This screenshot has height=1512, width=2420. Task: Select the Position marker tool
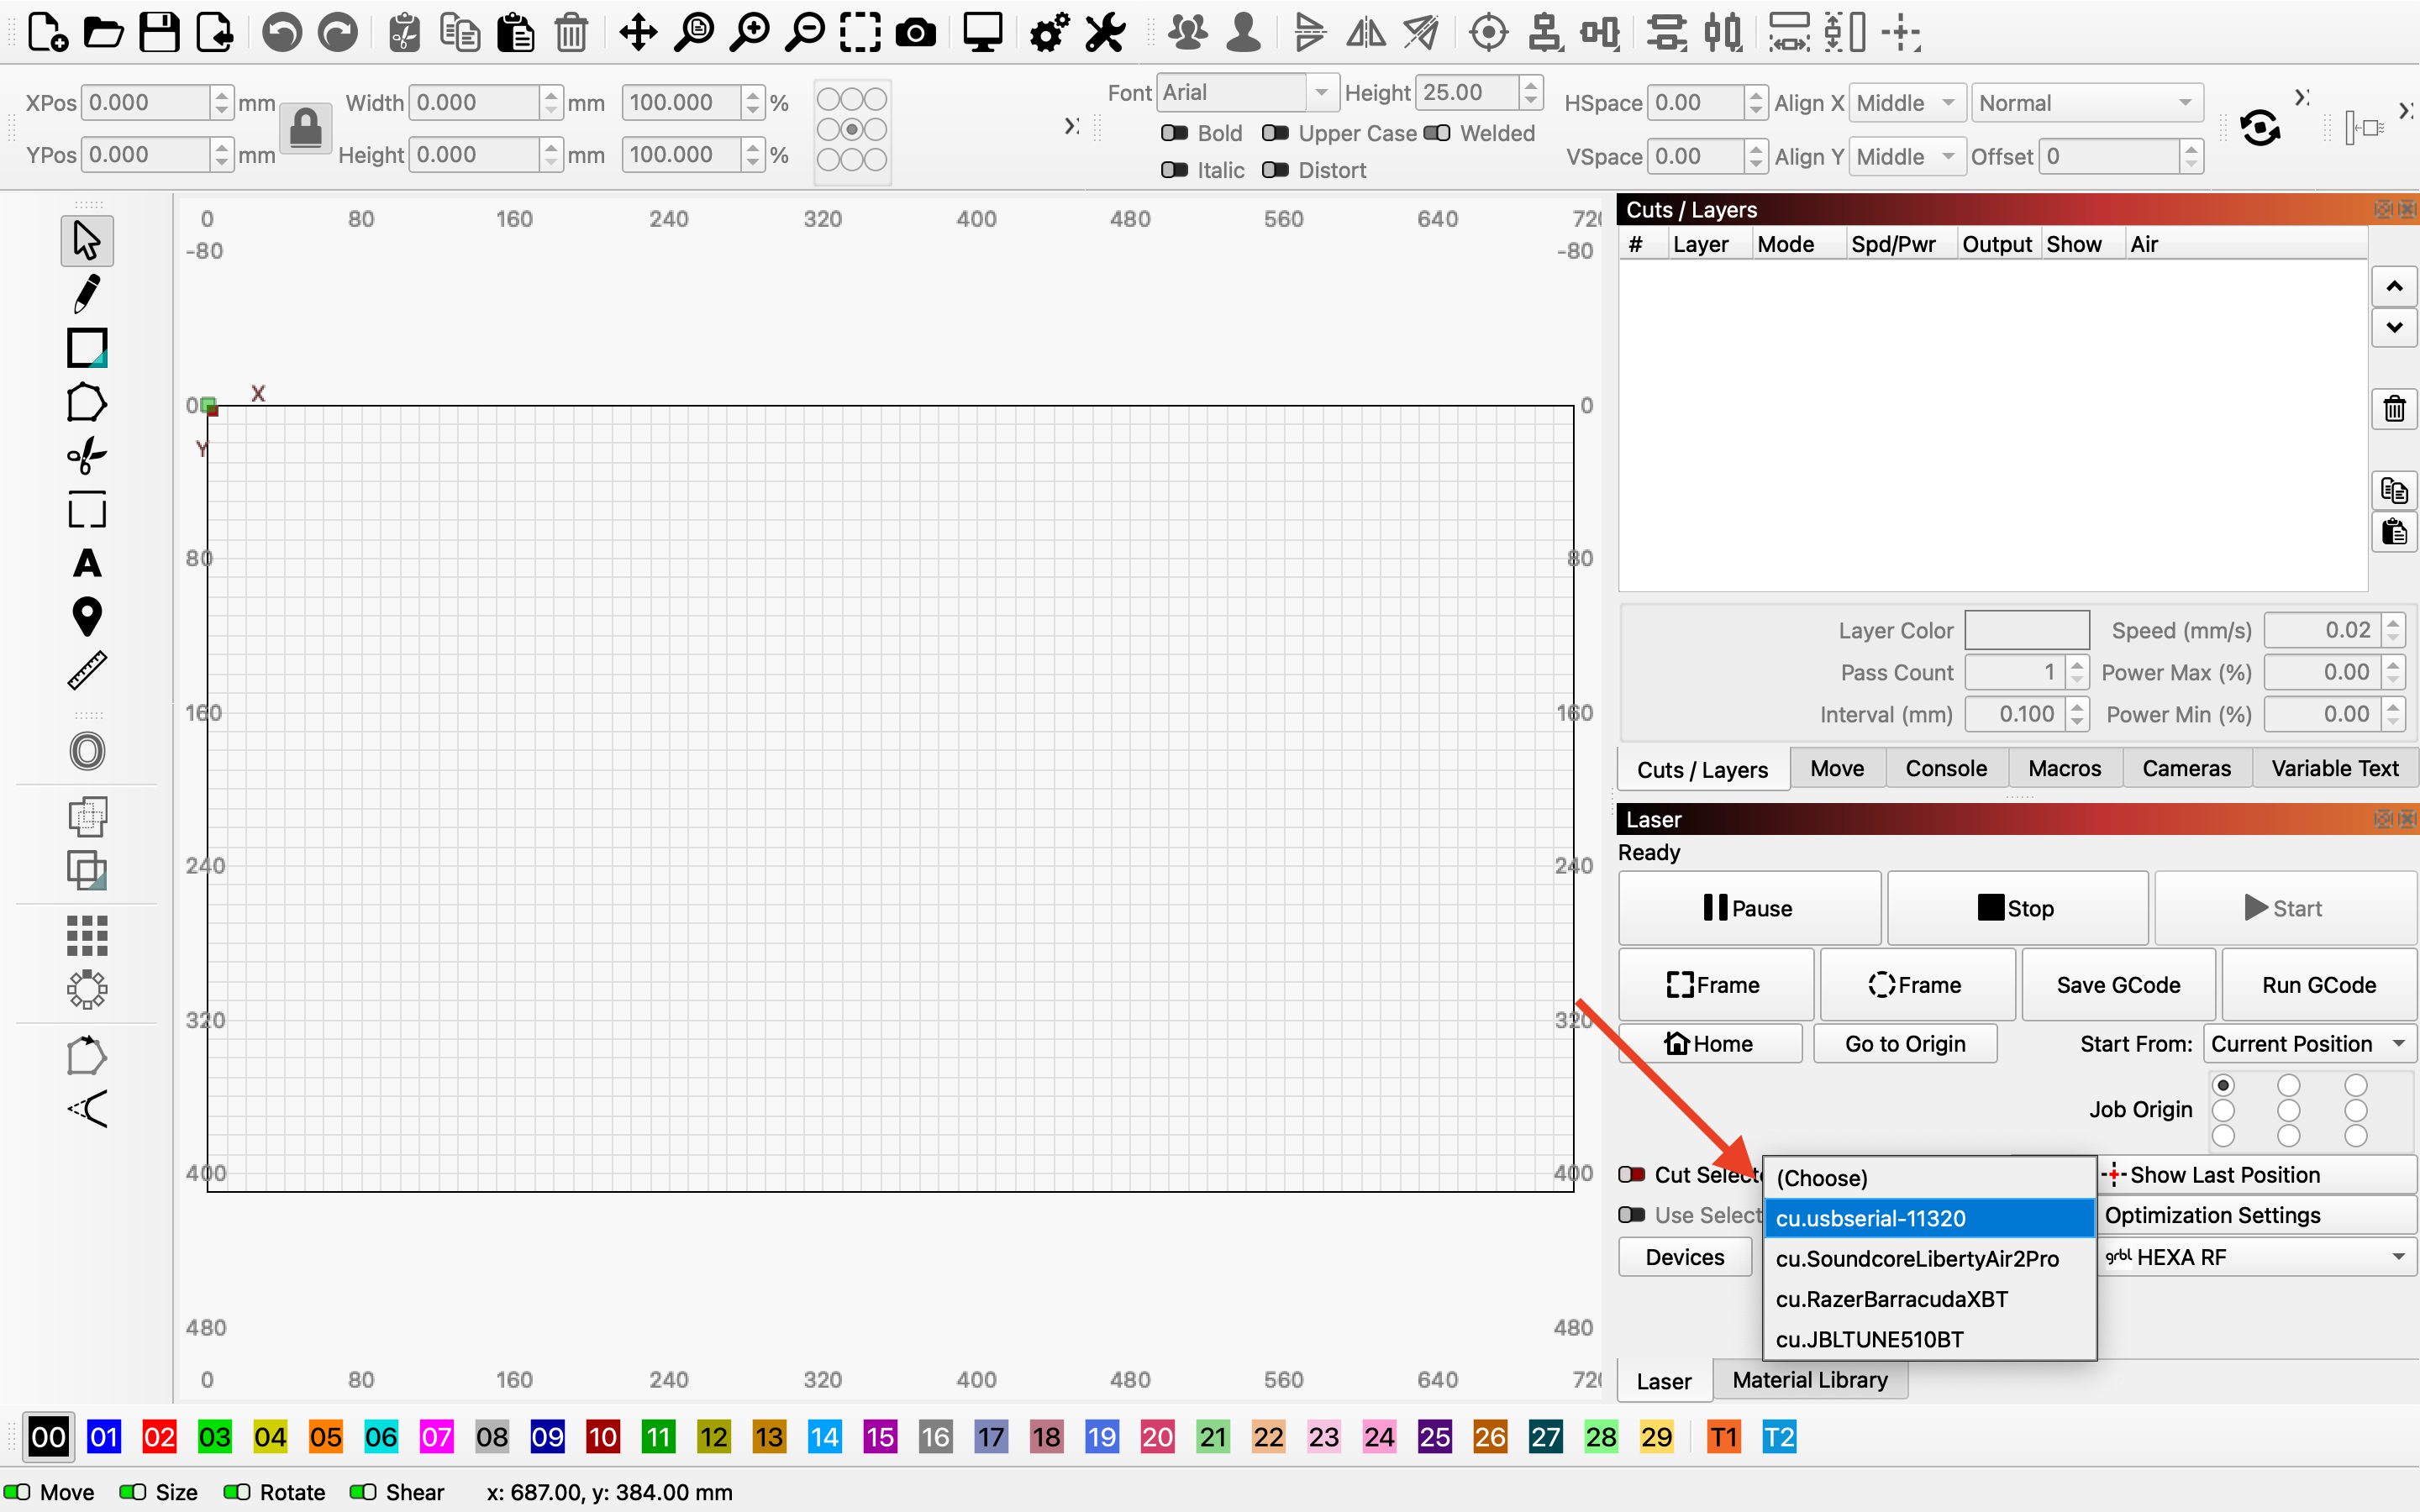[x=87, y=616]
